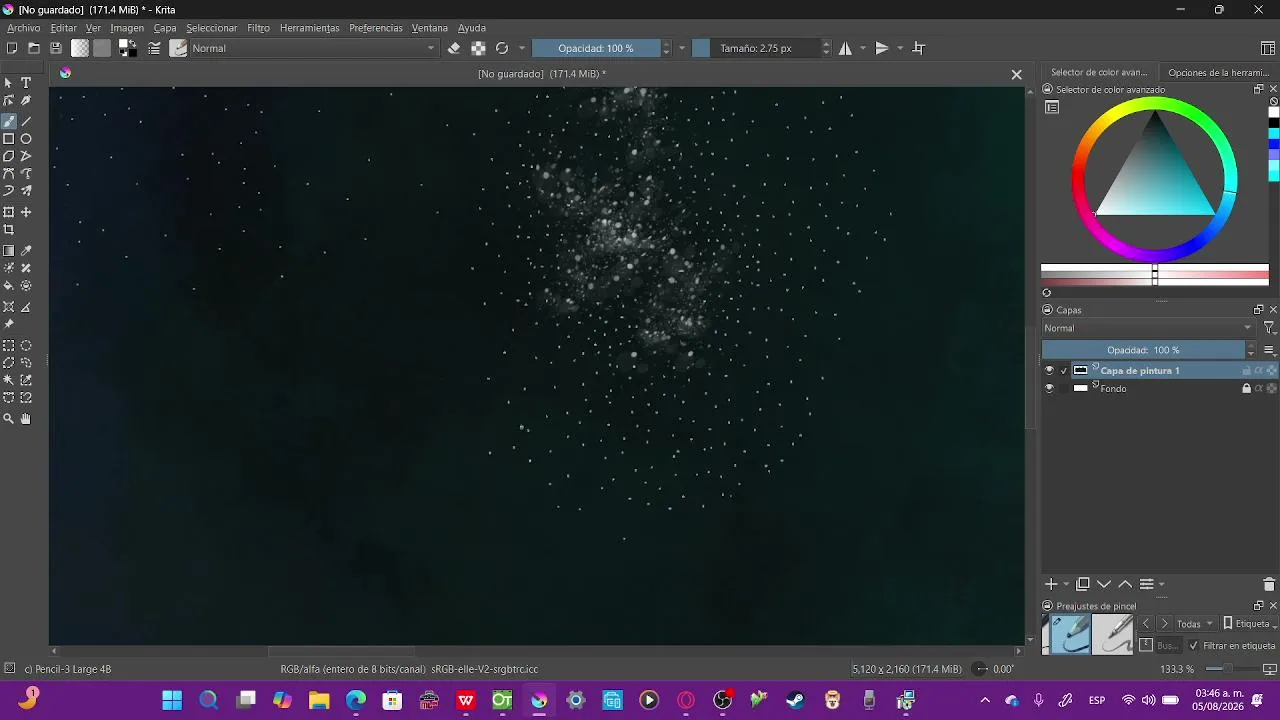1280x720 pixels.
Task: Adjust the brush Opacidad slider in toolbar
Action: pyautogui.click(x=596, y=48)
